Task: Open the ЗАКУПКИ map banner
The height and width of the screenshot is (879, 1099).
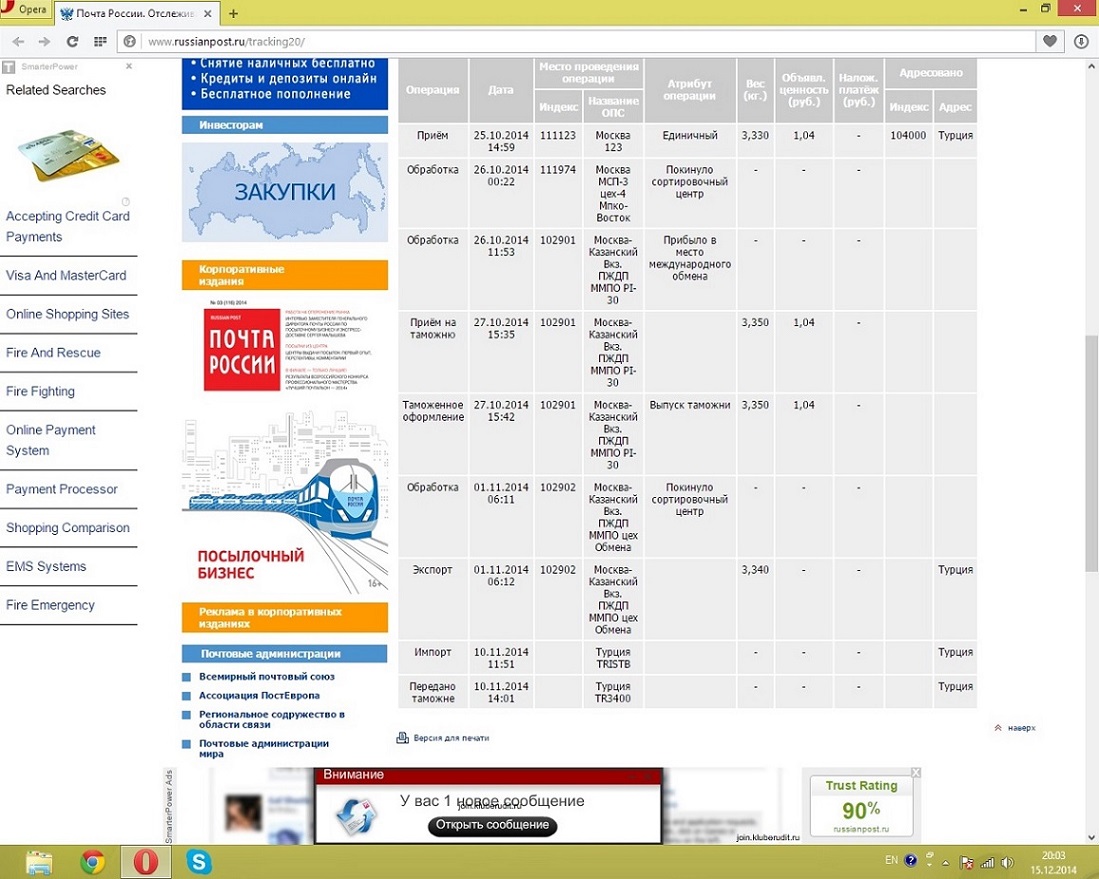Action: pos(285,192)
